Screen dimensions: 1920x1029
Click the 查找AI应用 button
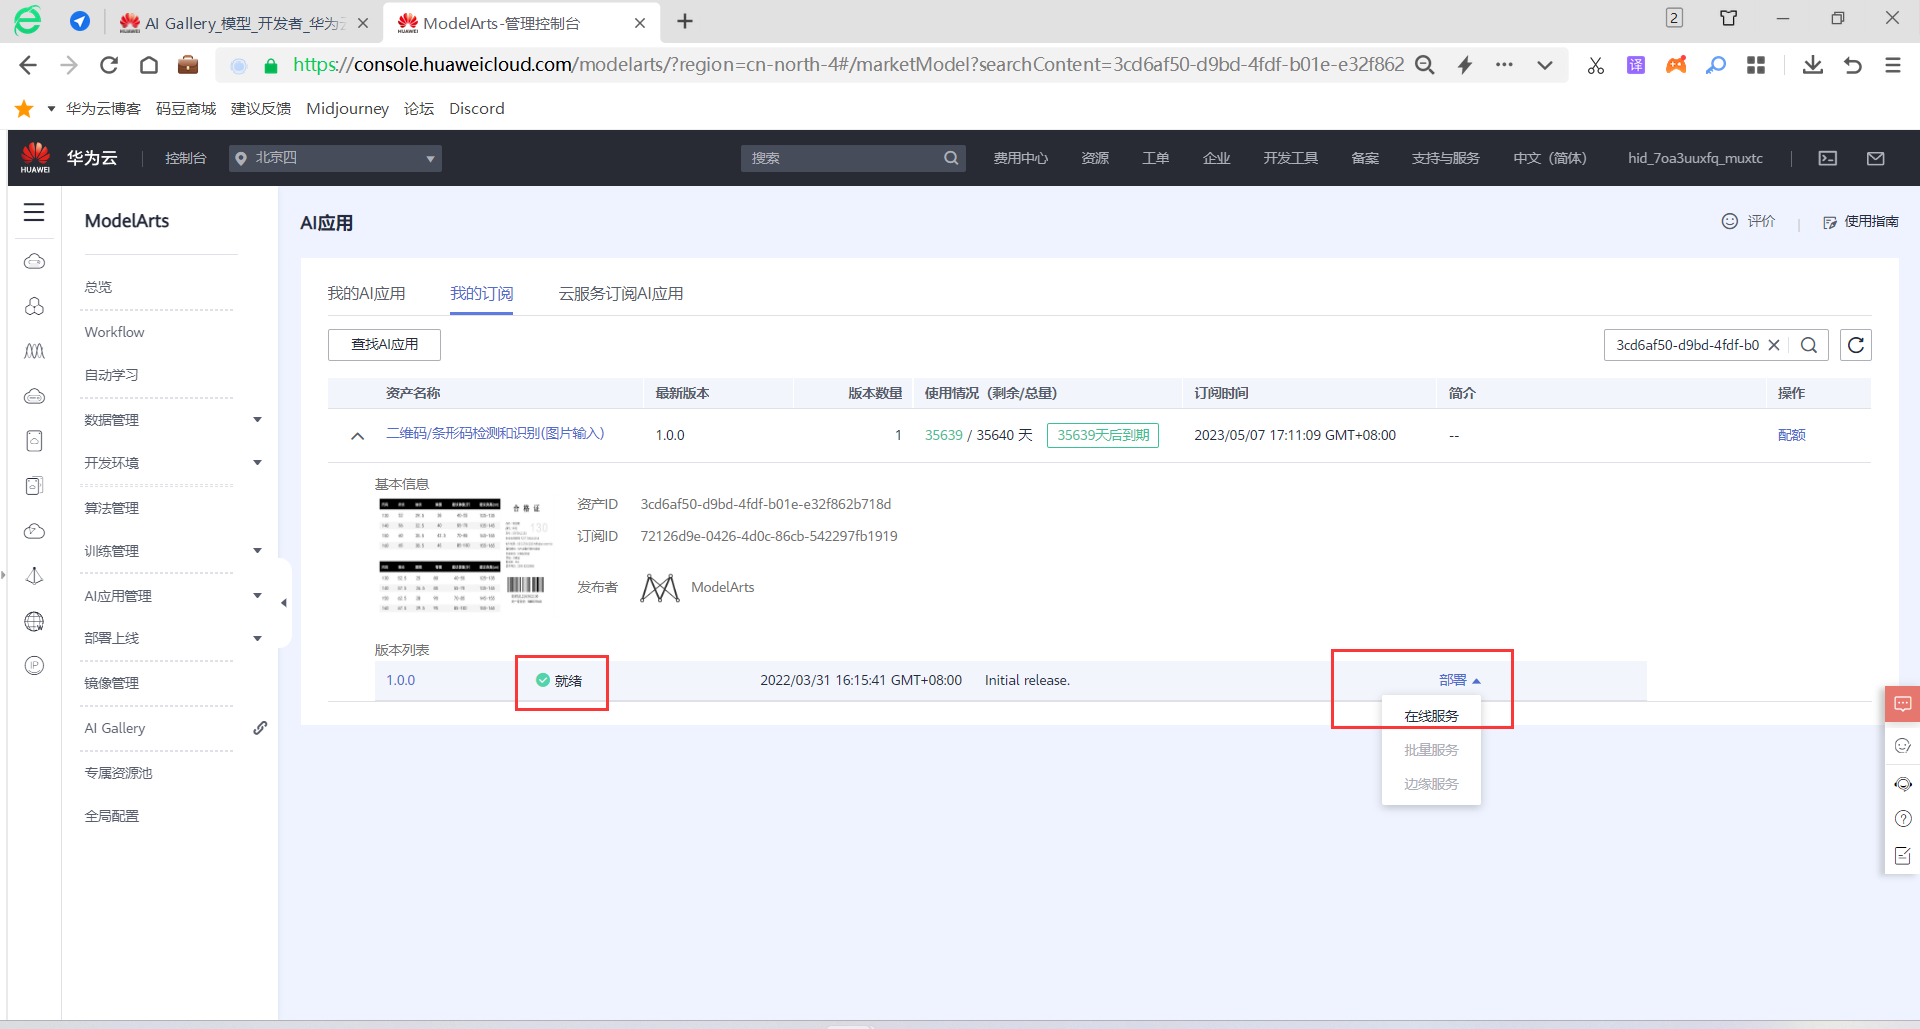pos(384,344)
